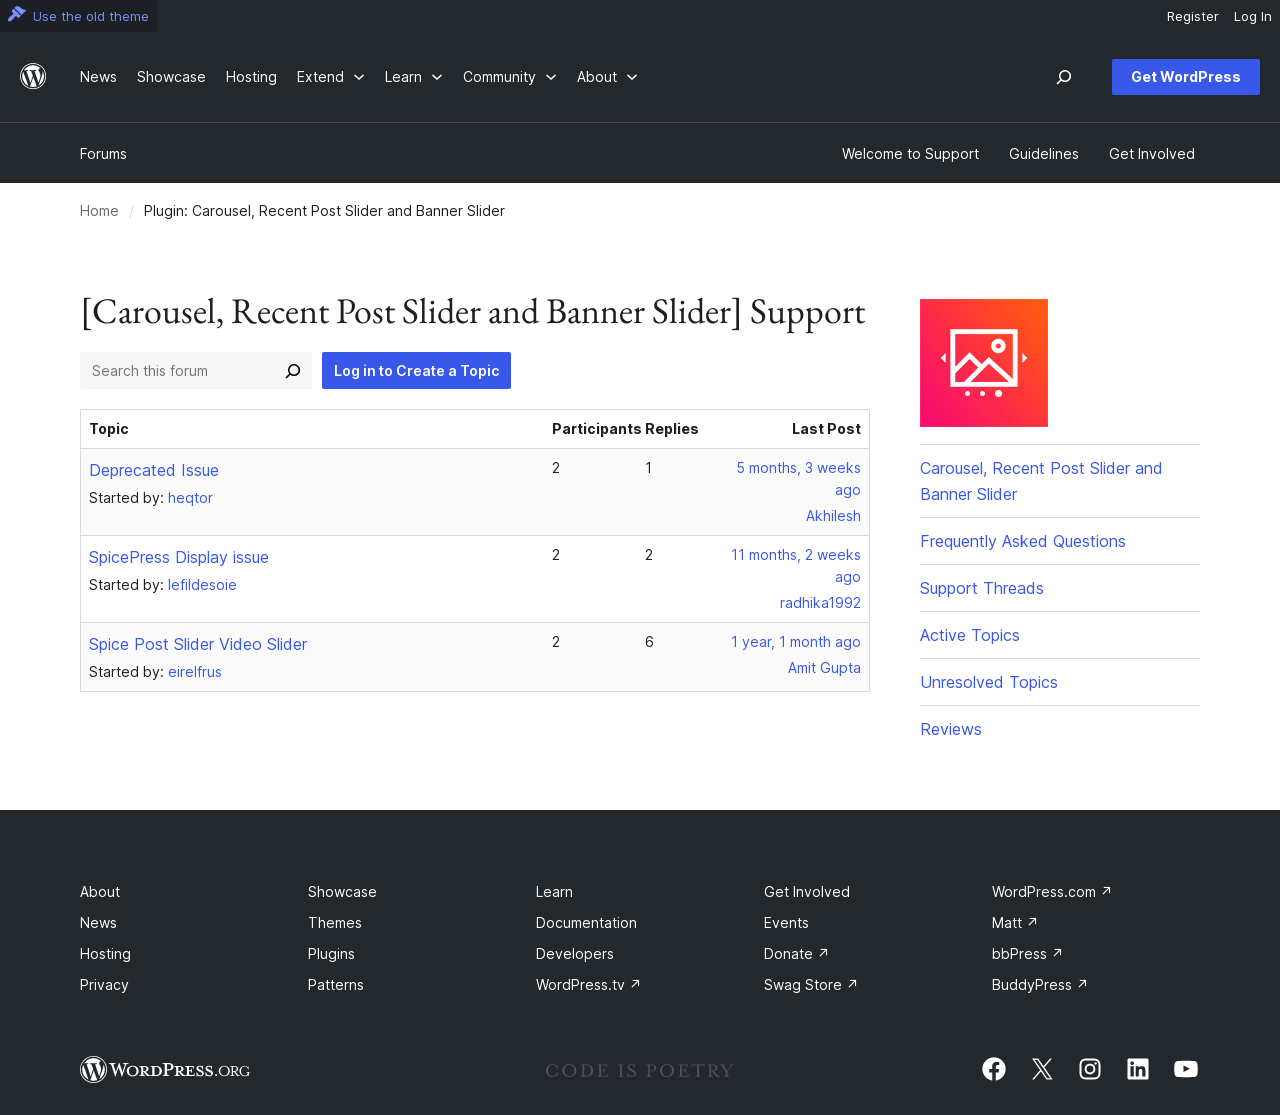Open the Hosting menu item
1280x1115 pixels.
click(x=251, y=77)
